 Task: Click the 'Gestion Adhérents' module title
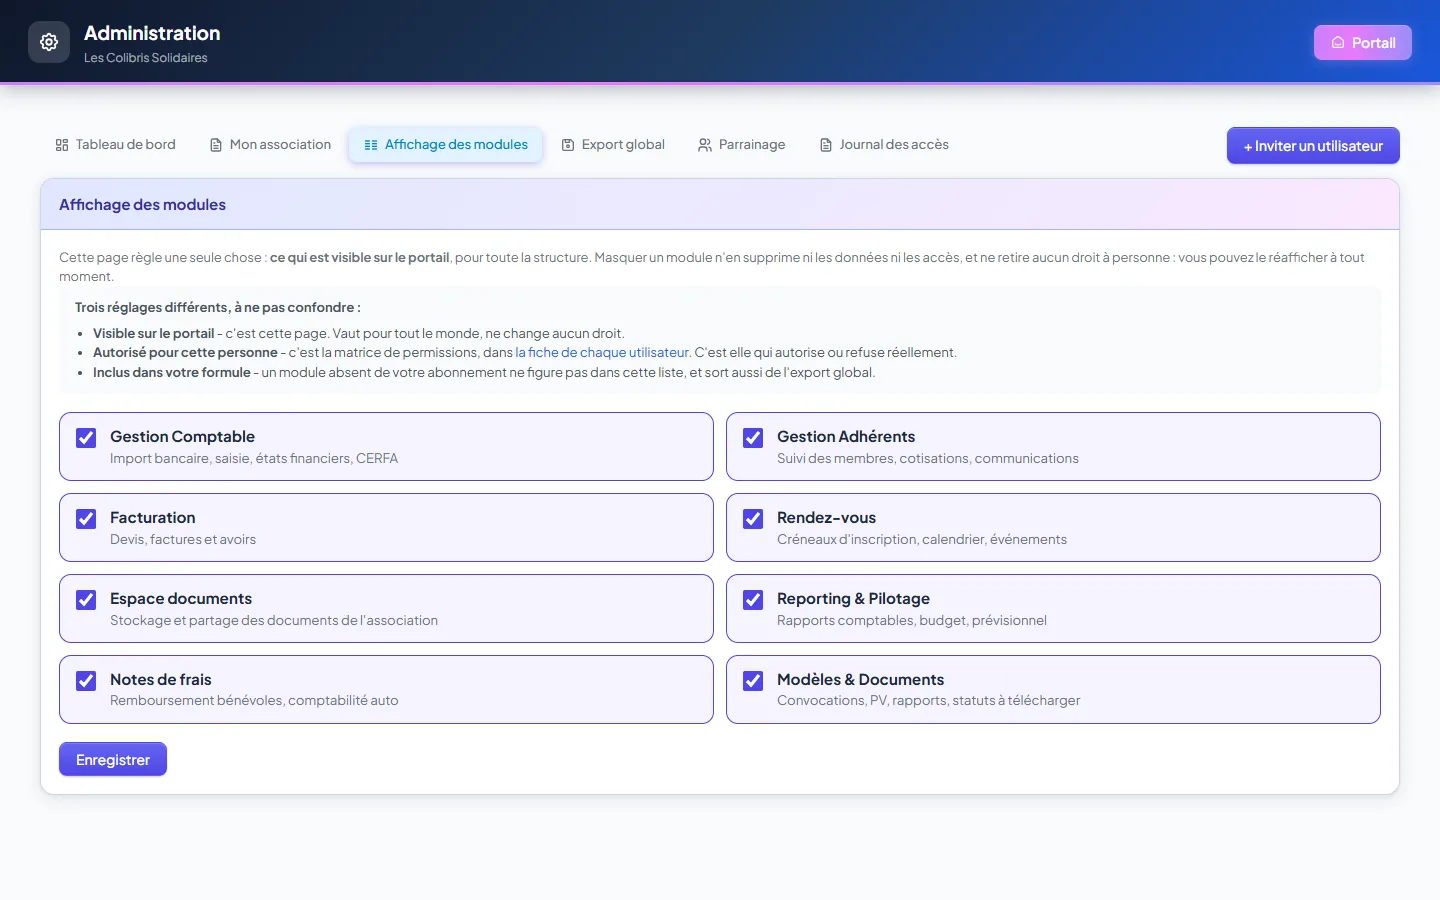point(846,437)
